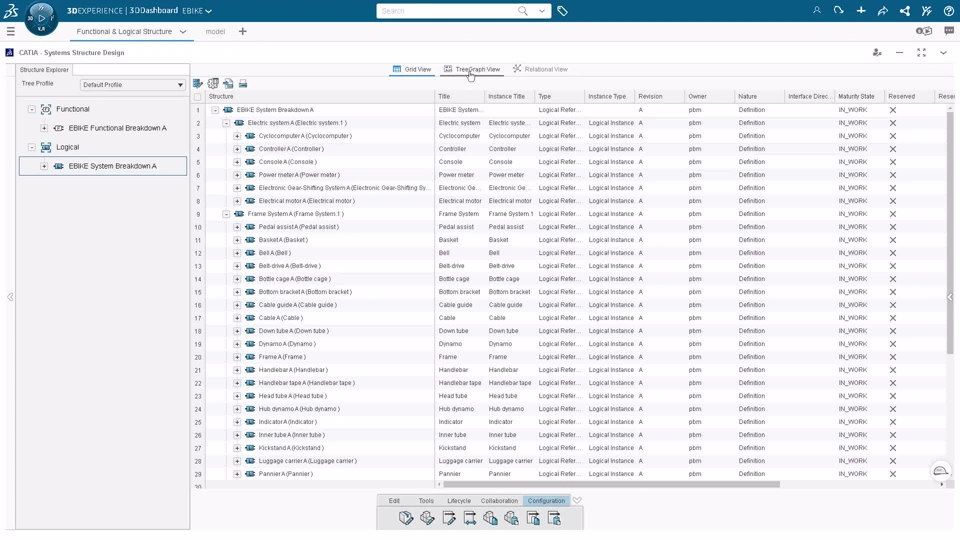Switch to Grid View
This screenshot has height=540, width=960.
point(412,69)
